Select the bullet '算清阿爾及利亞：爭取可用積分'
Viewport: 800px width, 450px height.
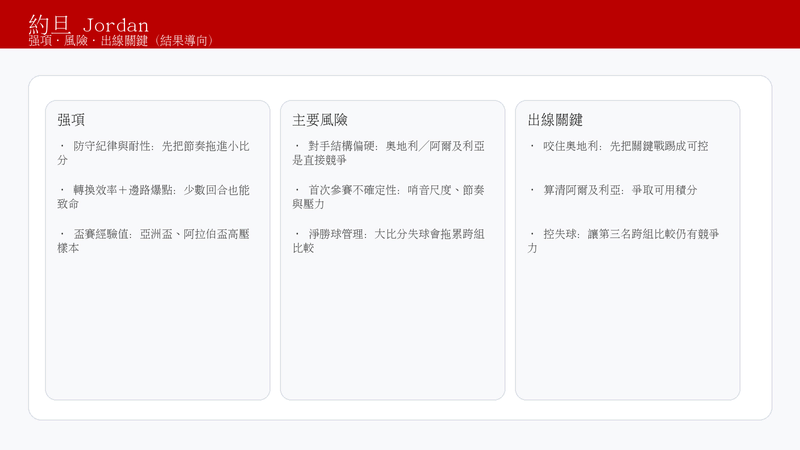tap(613, 190)
